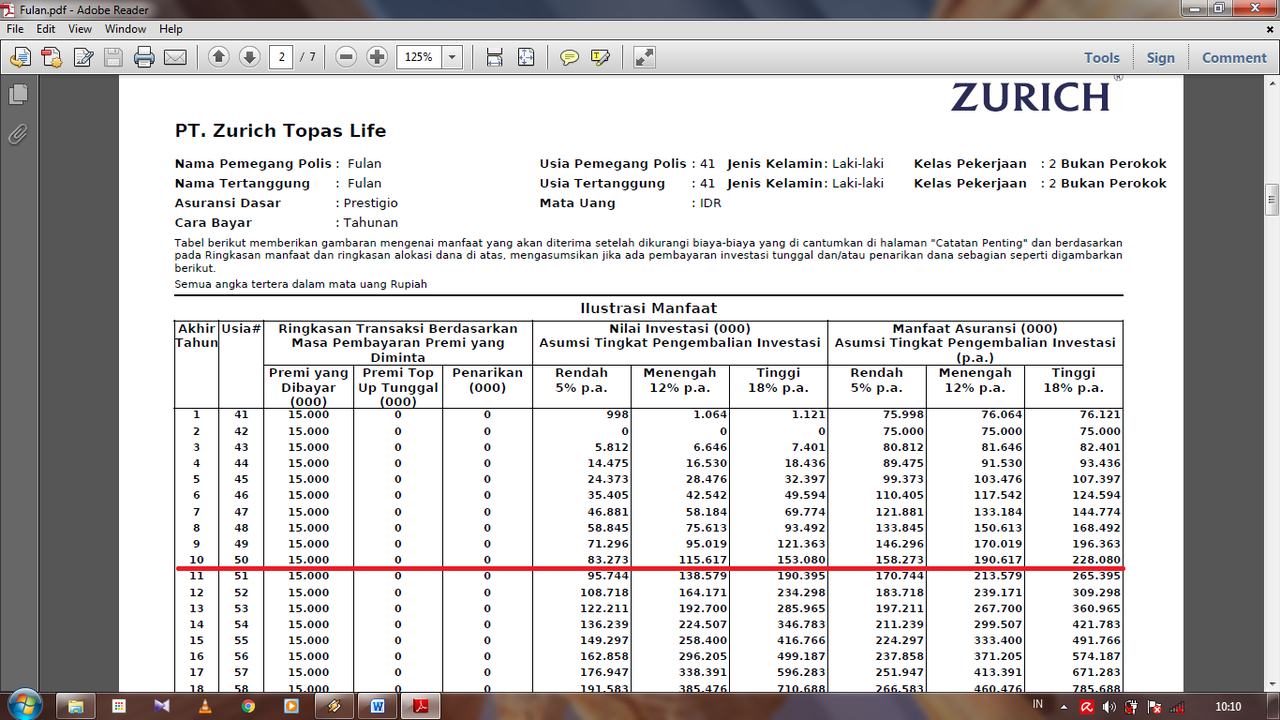Viewport: 1280px width, 720px height.
Task: Click the 'Tahunan' Cara Bayar value
Action: pos(370,223)
